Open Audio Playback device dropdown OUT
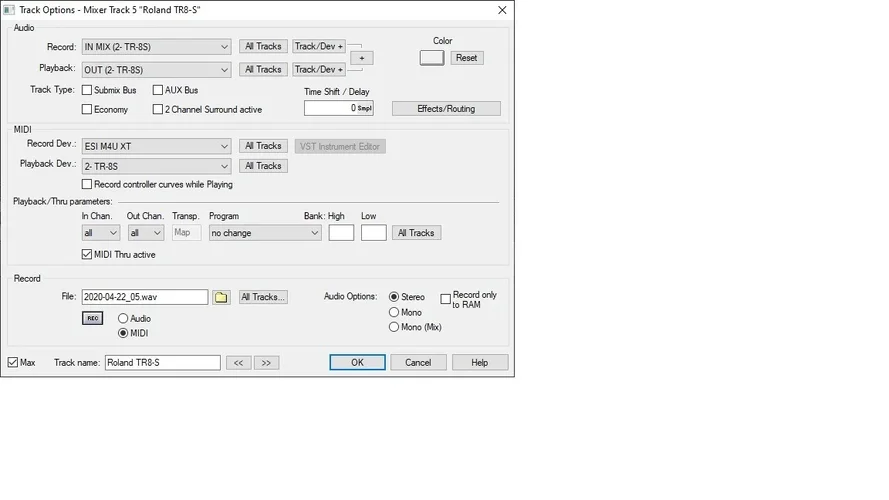 click(x=156, y=70)
